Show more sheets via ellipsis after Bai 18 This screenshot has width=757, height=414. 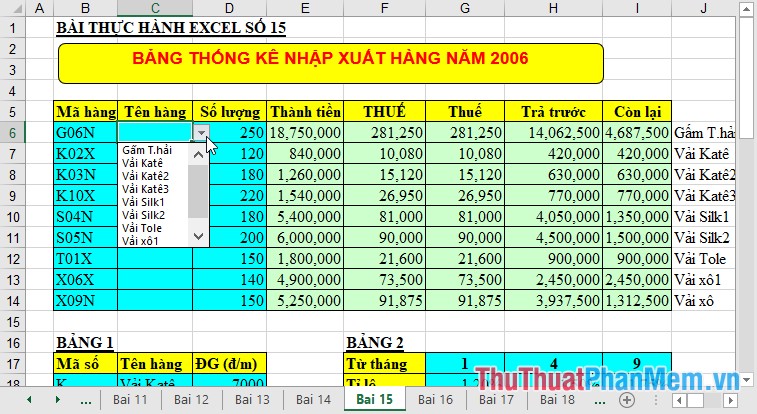(x=600, y=400)
